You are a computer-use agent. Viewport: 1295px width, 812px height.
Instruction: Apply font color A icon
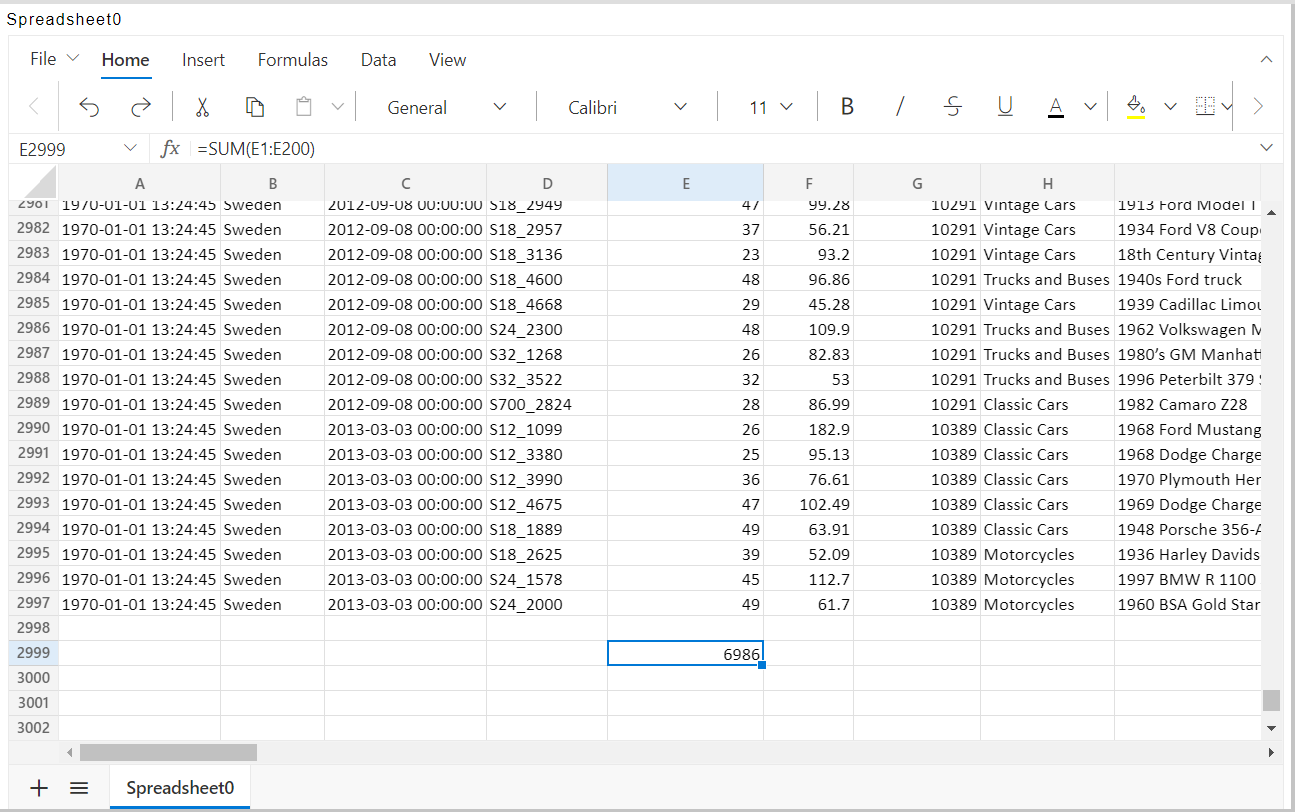click(x=1055, y=107)
